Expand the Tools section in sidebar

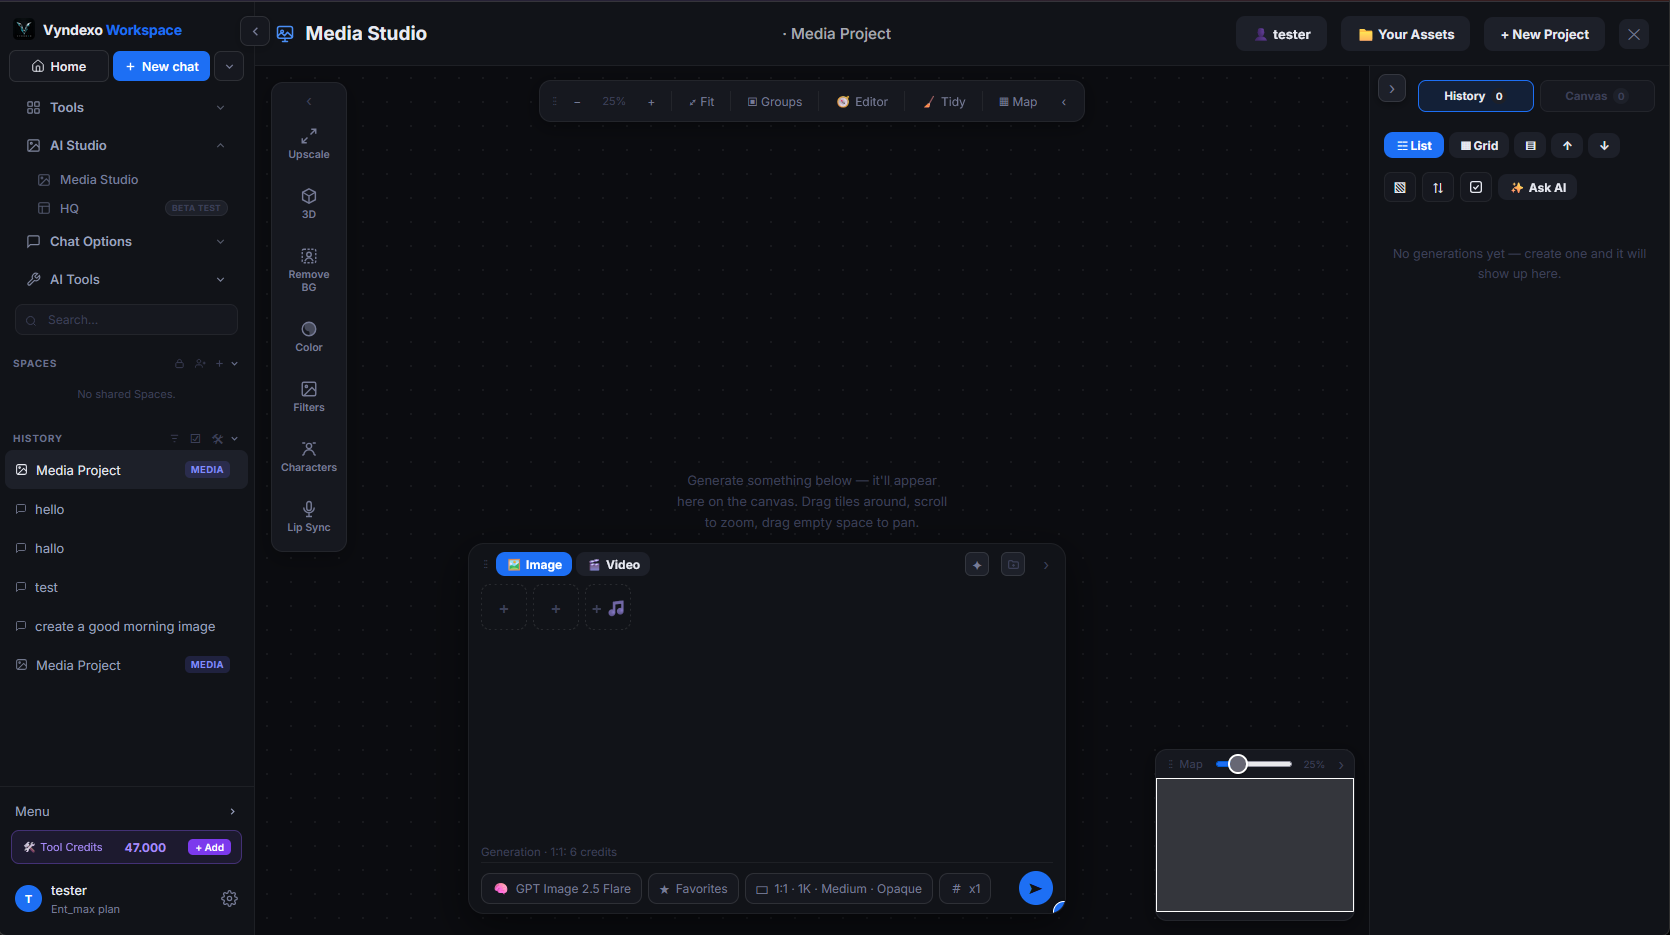point(126,108)
